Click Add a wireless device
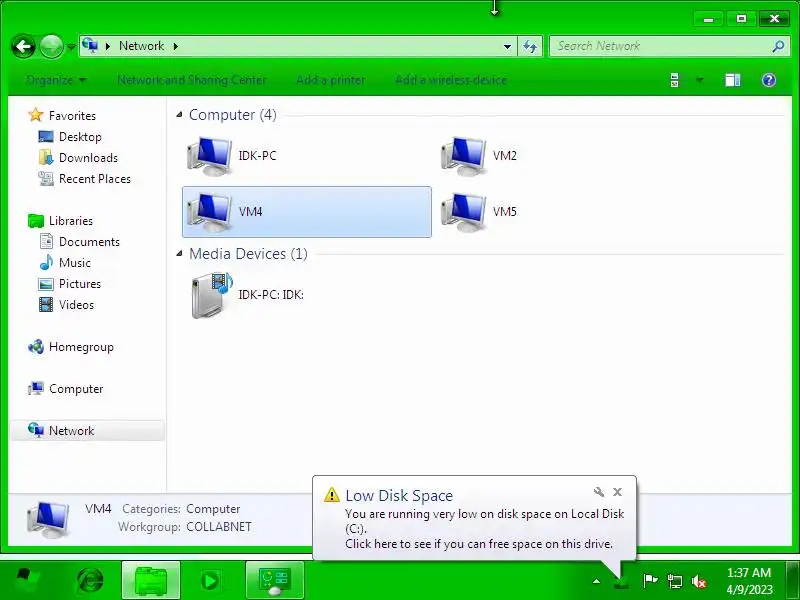The image size is (800, 600). (x=451, y=80)
